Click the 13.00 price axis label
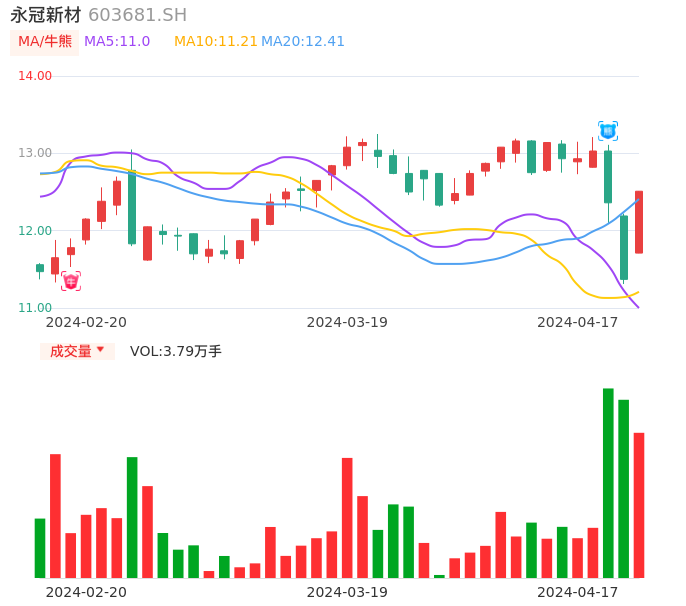The height and width of the screenshot is (606, 686). 35,153
